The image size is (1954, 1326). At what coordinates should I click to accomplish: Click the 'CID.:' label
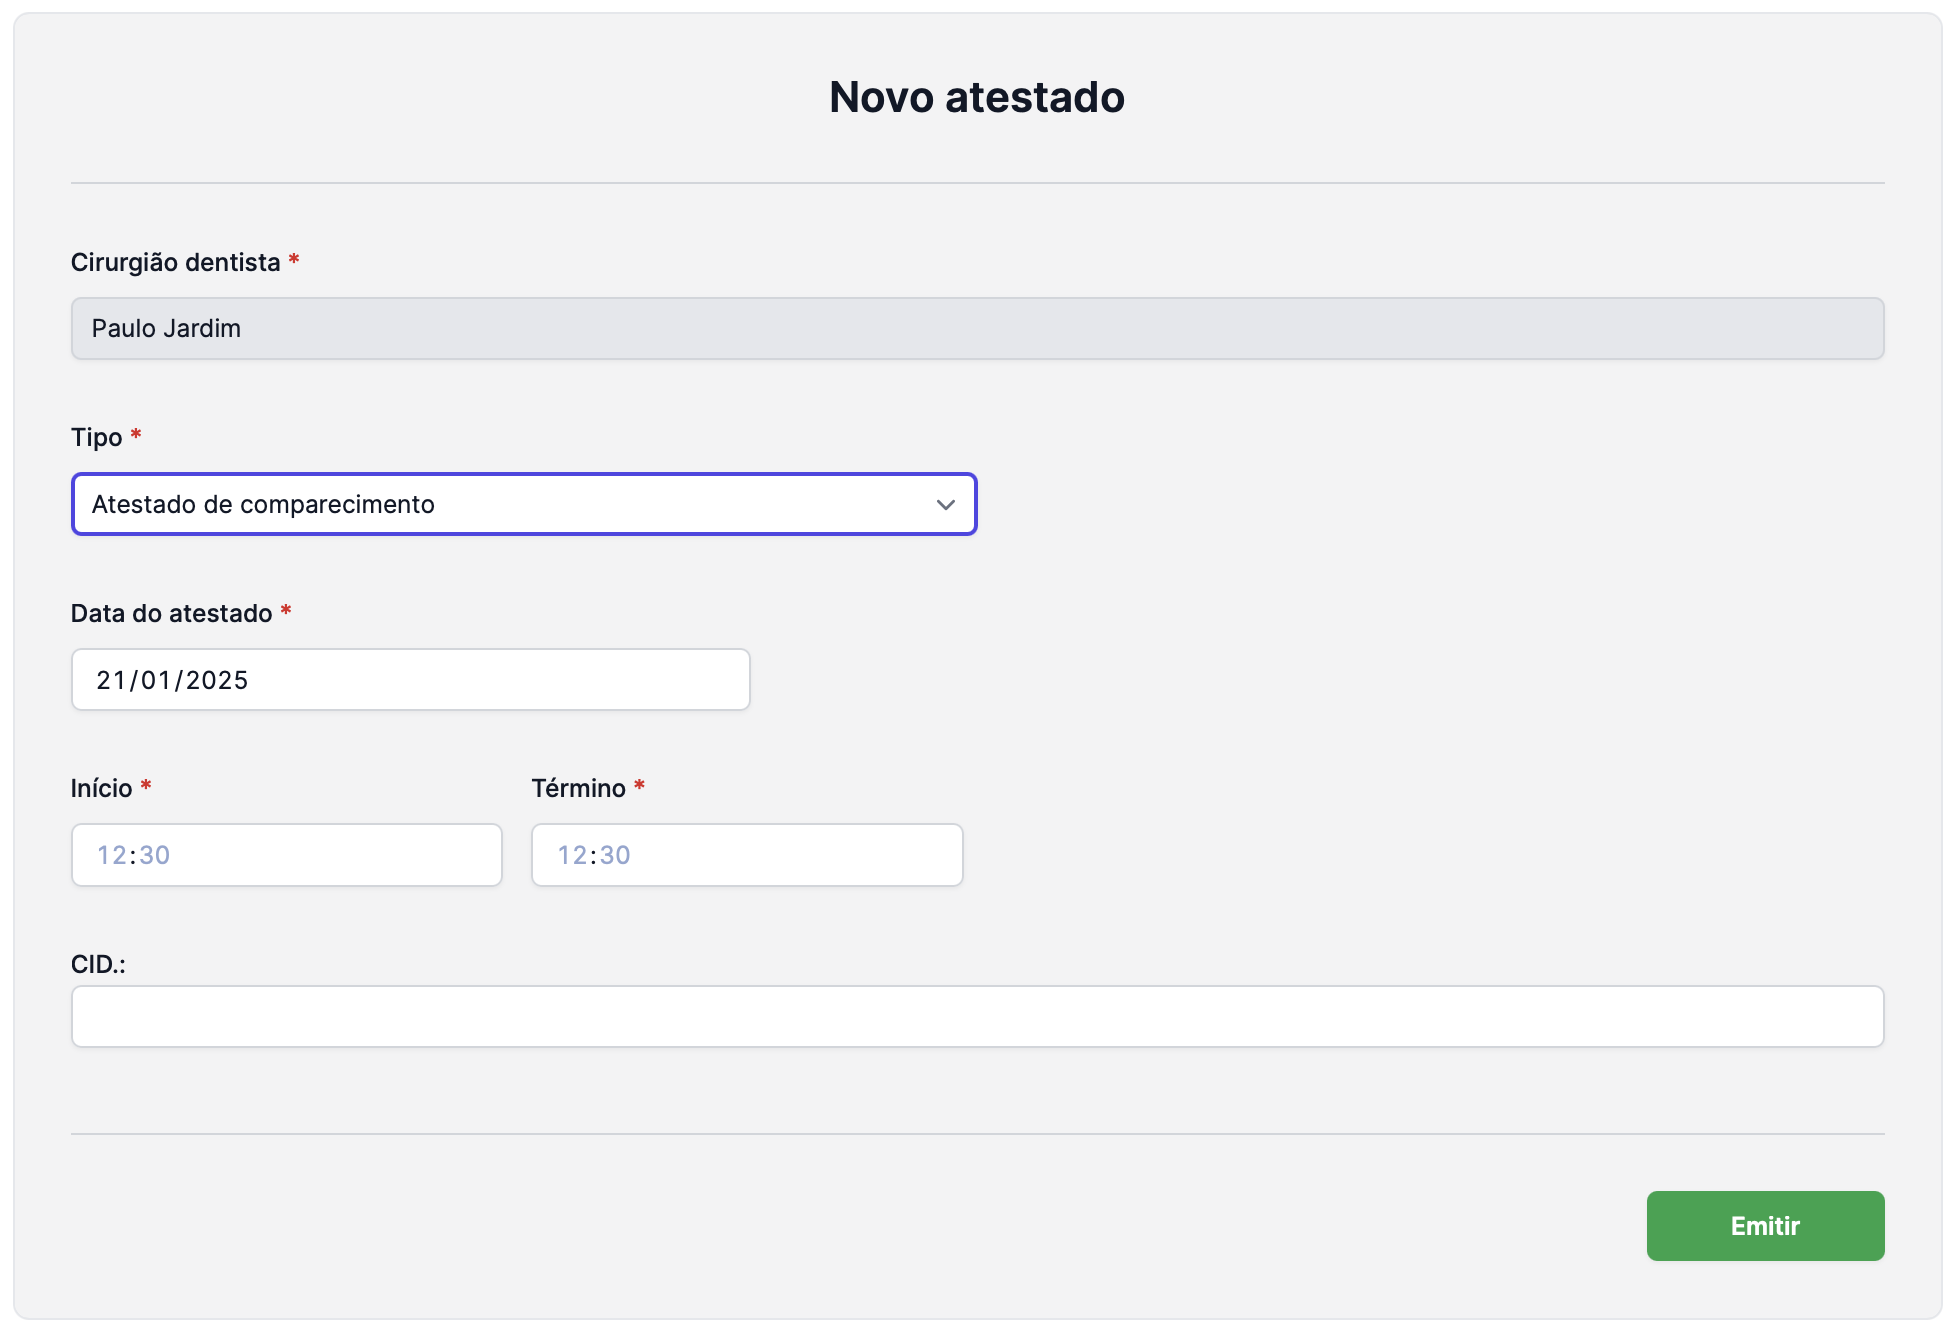(98, 965)
